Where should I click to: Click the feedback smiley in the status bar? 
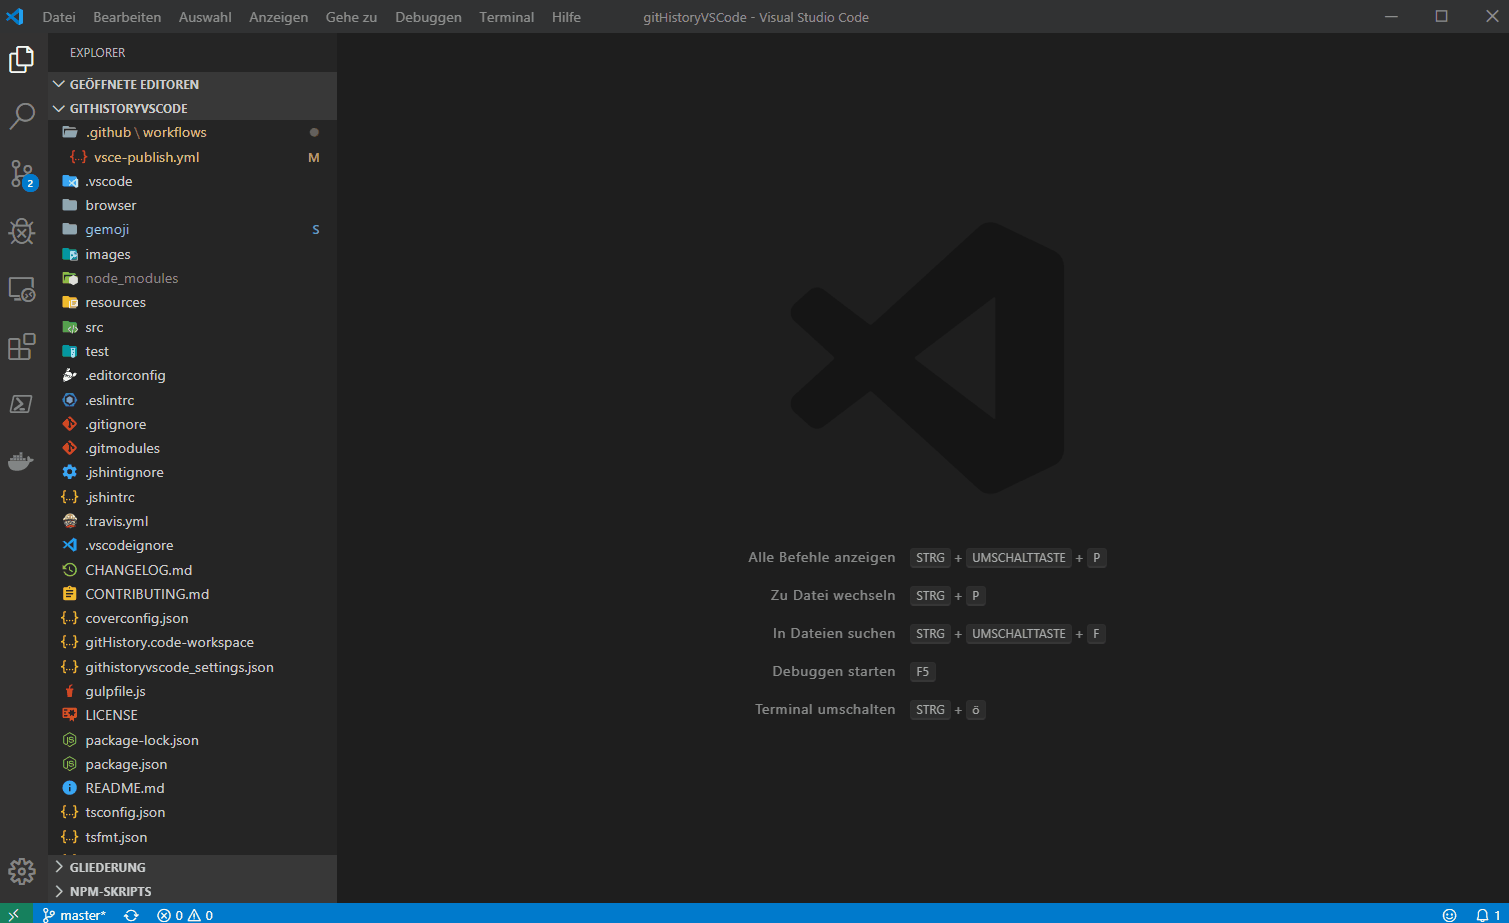click(x=1449, y=914)
